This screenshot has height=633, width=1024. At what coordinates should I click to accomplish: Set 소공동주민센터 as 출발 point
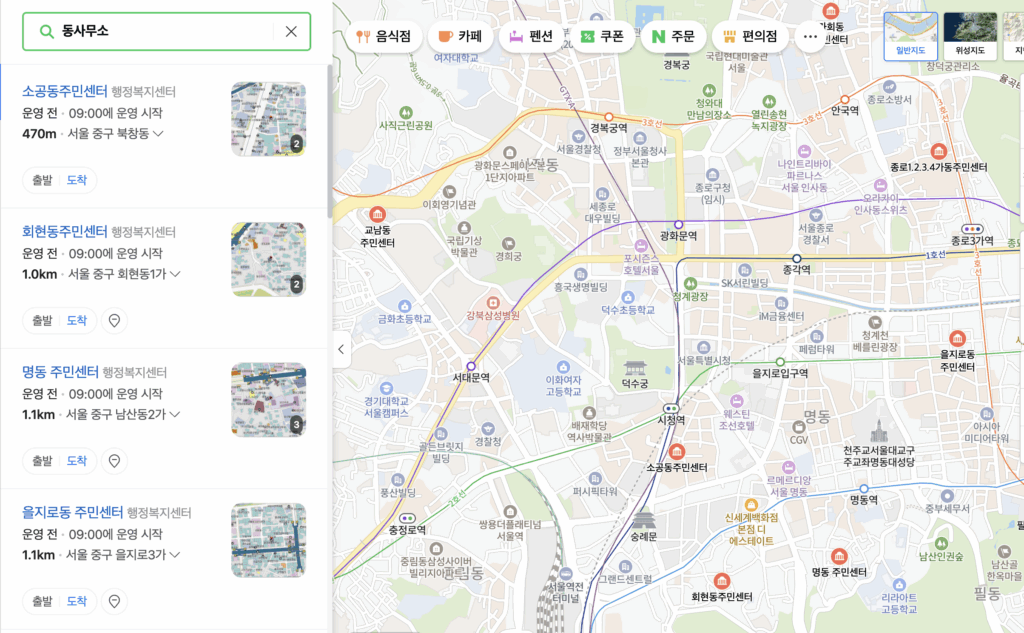tap(42, 180)
